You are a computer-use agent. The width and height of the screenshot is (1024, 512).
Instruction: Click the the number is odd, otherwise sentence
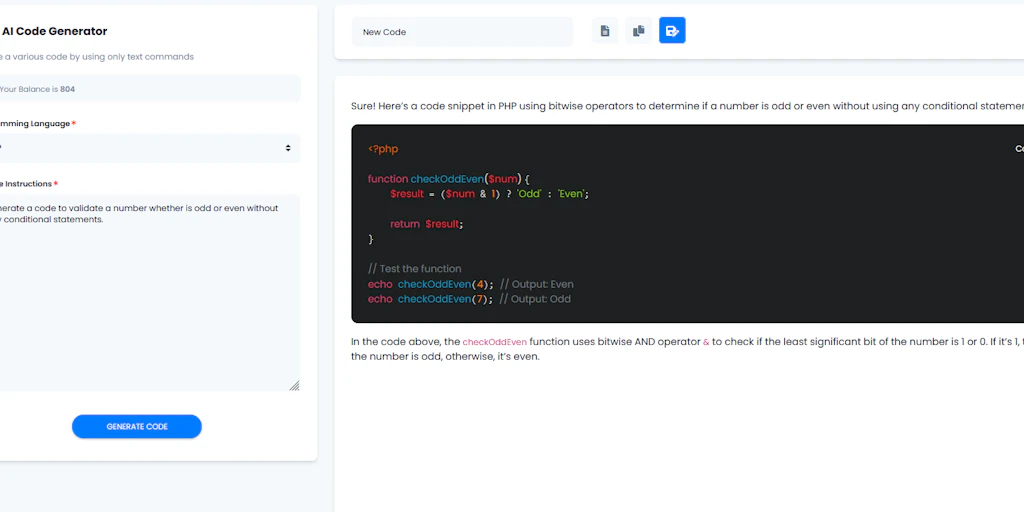pyautogui.click(x=445, y=357)
